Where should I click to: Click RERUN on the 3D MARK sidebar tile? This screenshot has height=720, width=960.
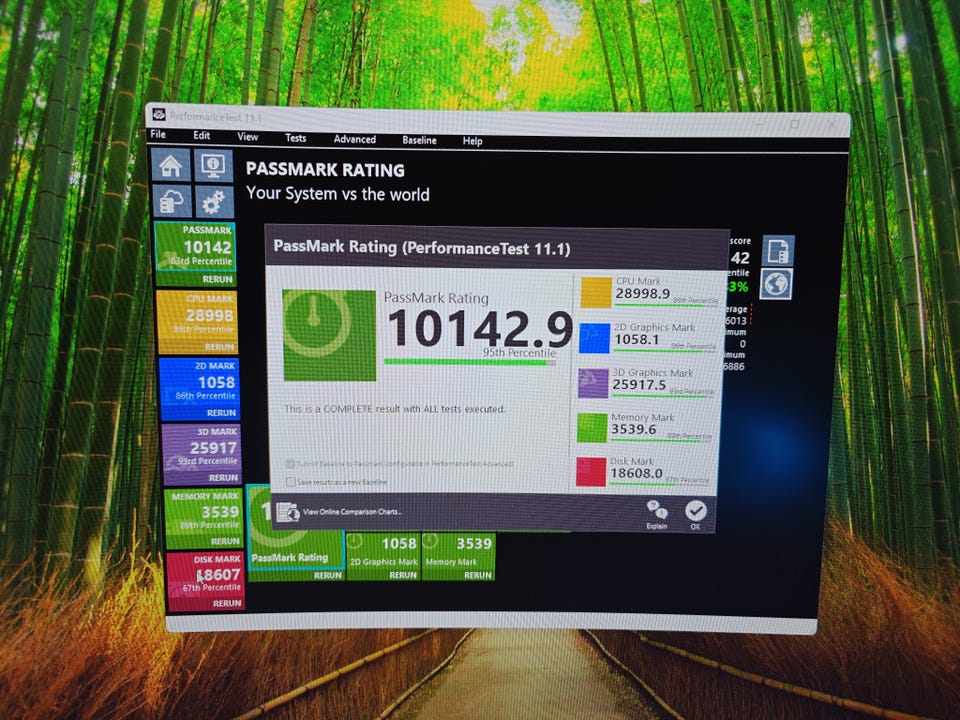pos(223,477)
